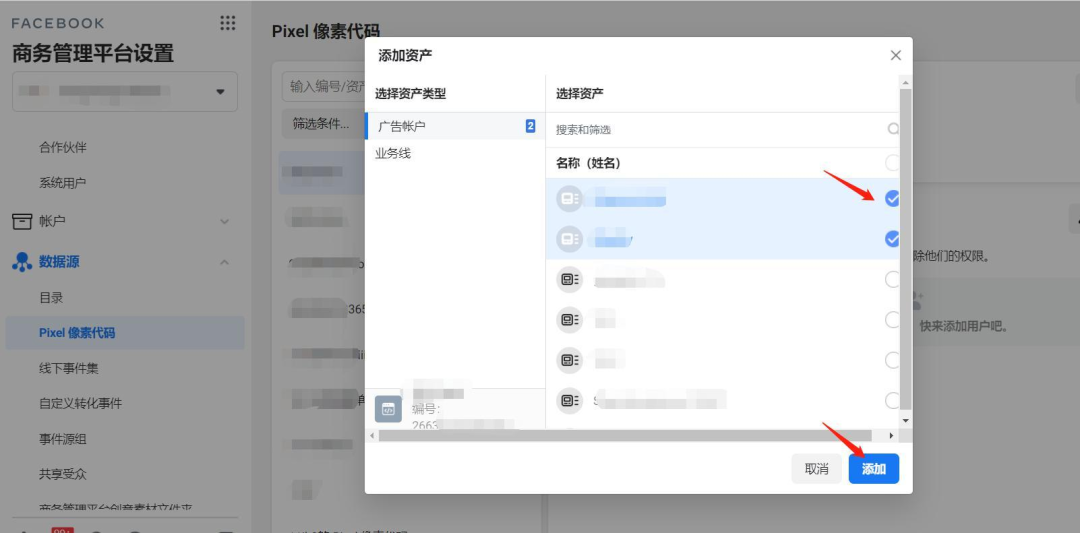Click the horizontal scrollbar left arrow
1080x533 pixels.
click(x=372, y=436)
